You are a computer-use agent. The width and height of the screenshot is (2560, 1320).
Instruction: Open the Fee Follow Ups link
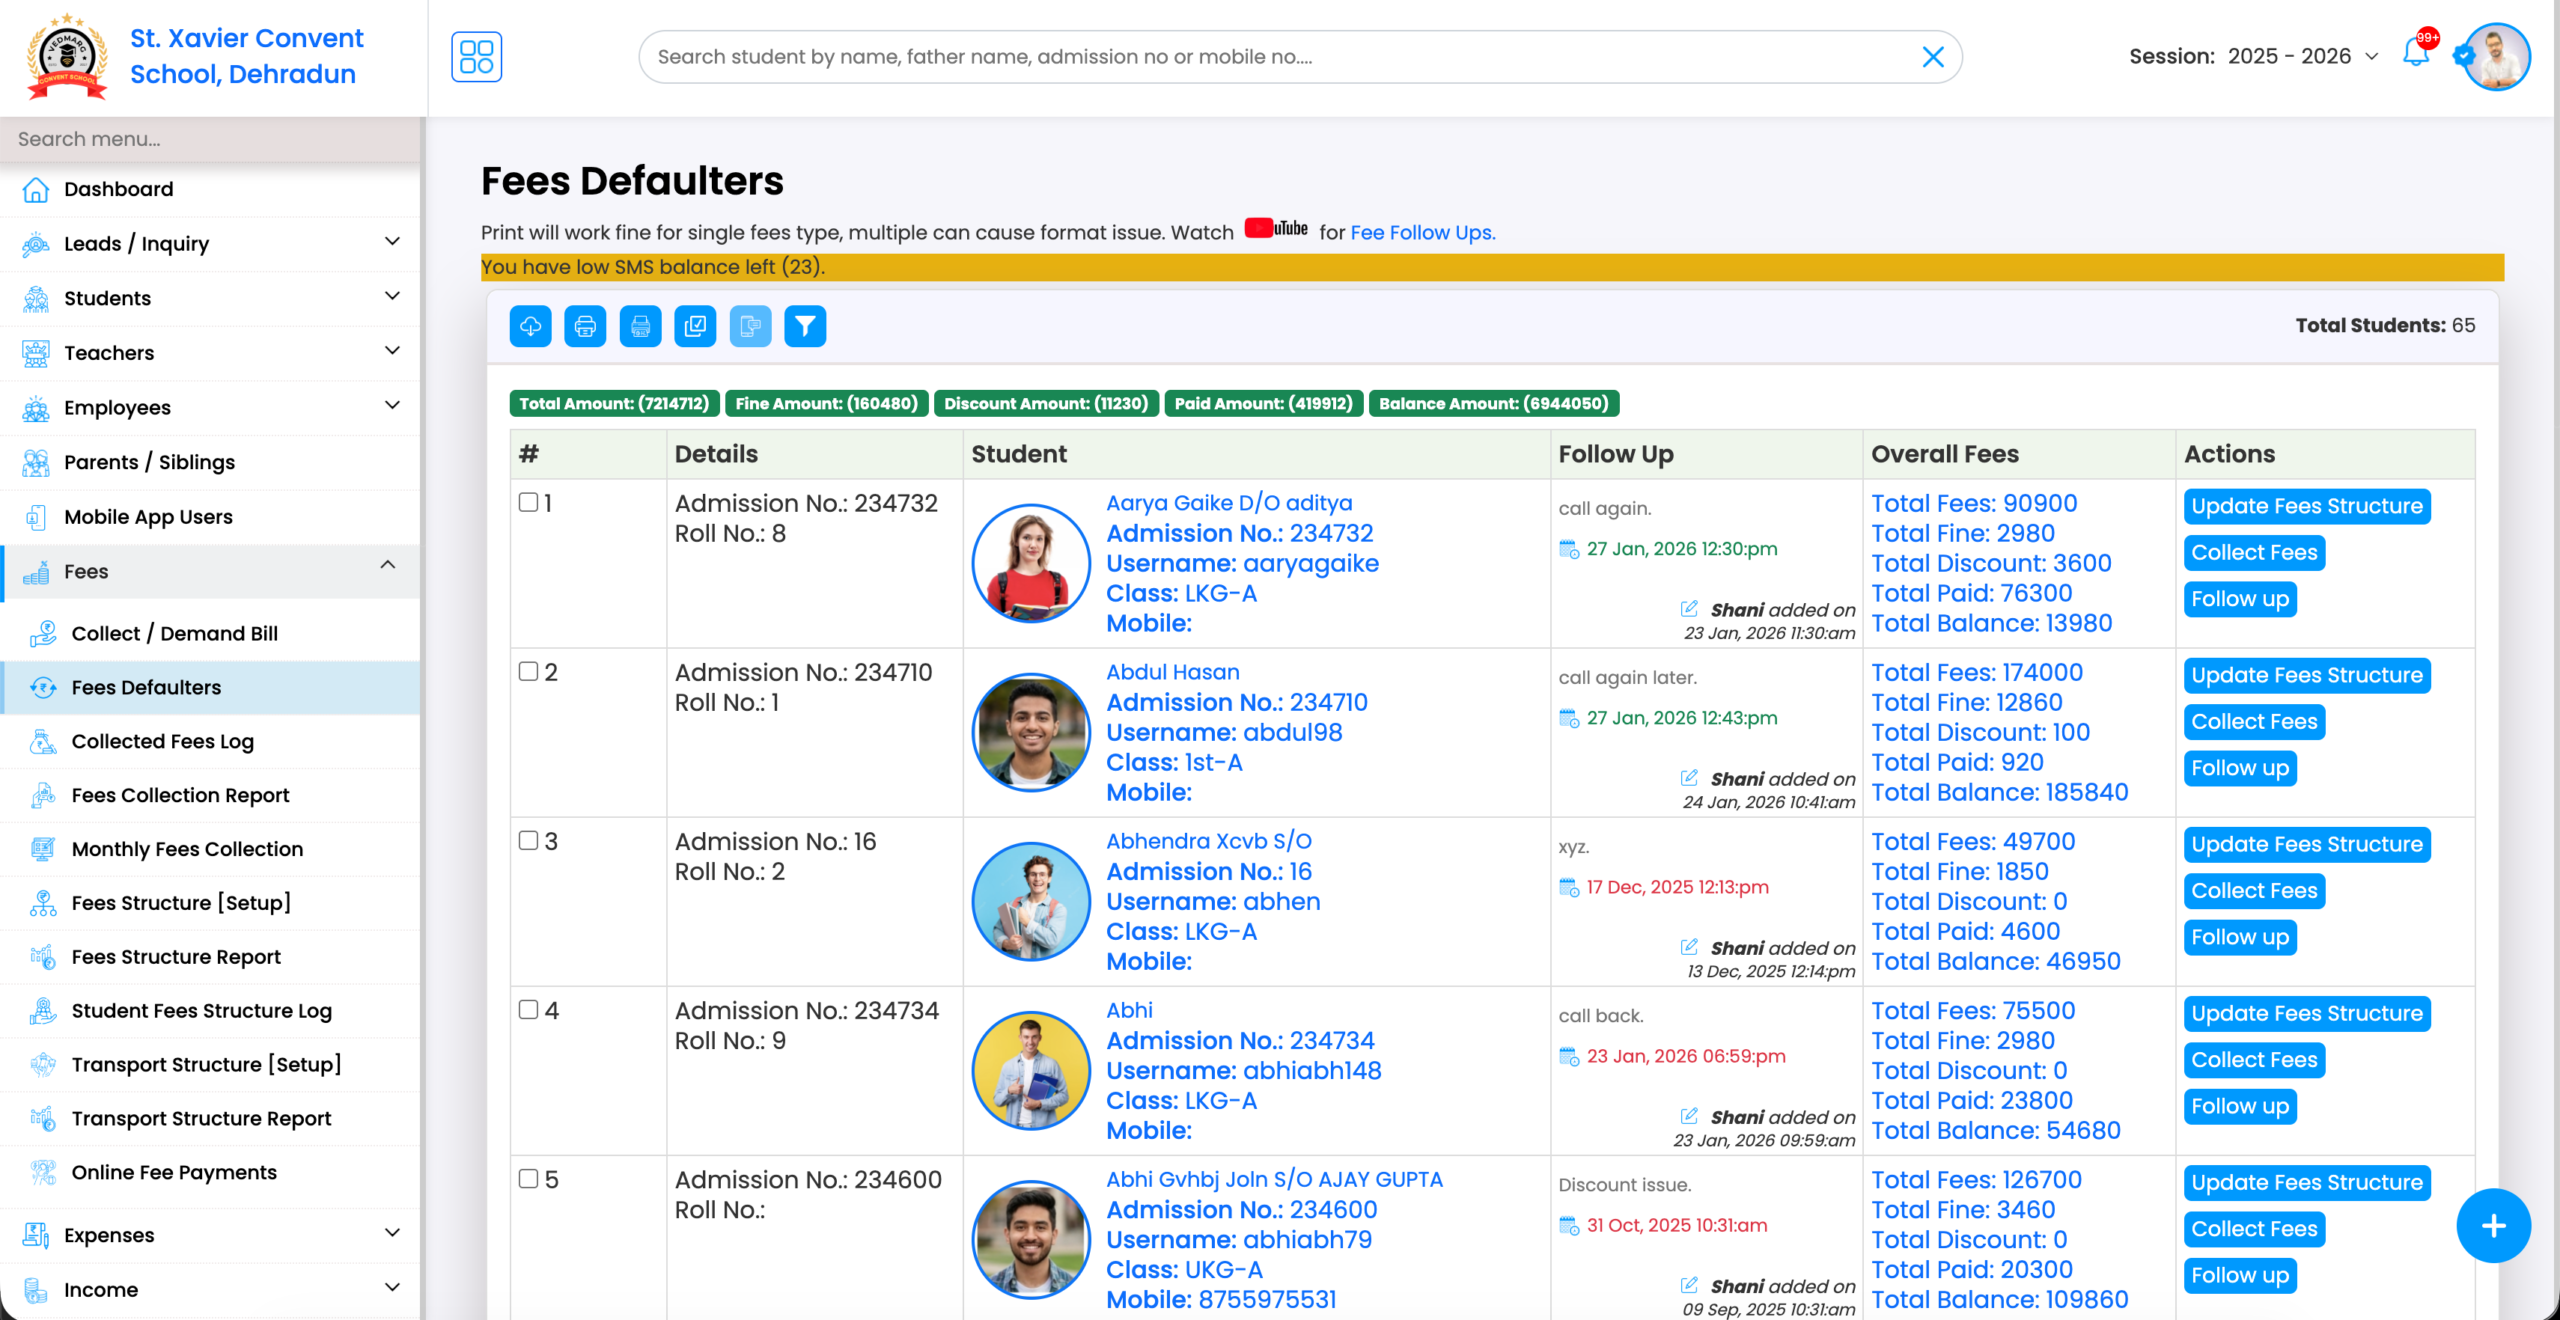pos(1421,232)
